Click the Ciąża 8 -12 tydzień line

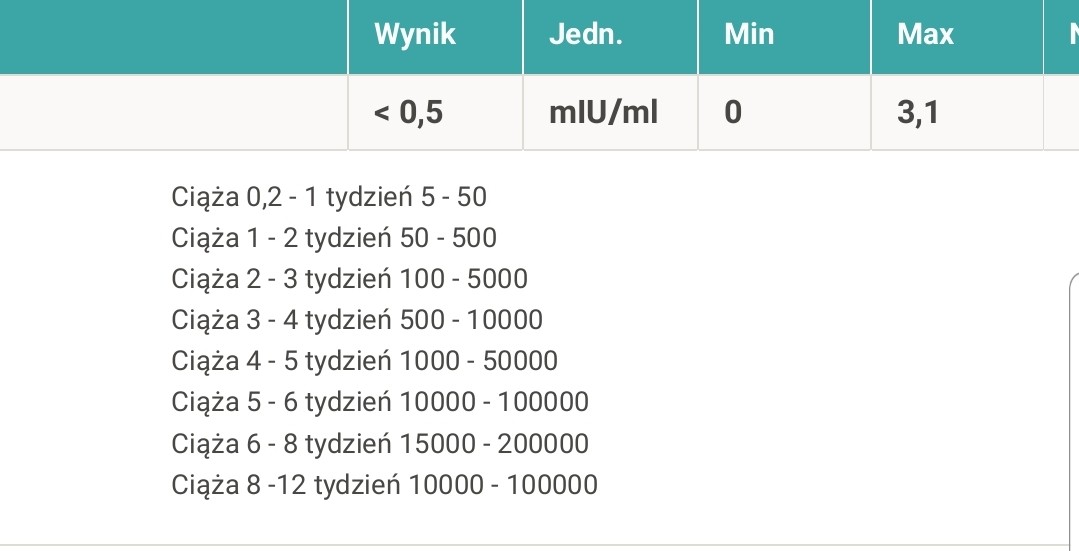[x=385, y=485]
